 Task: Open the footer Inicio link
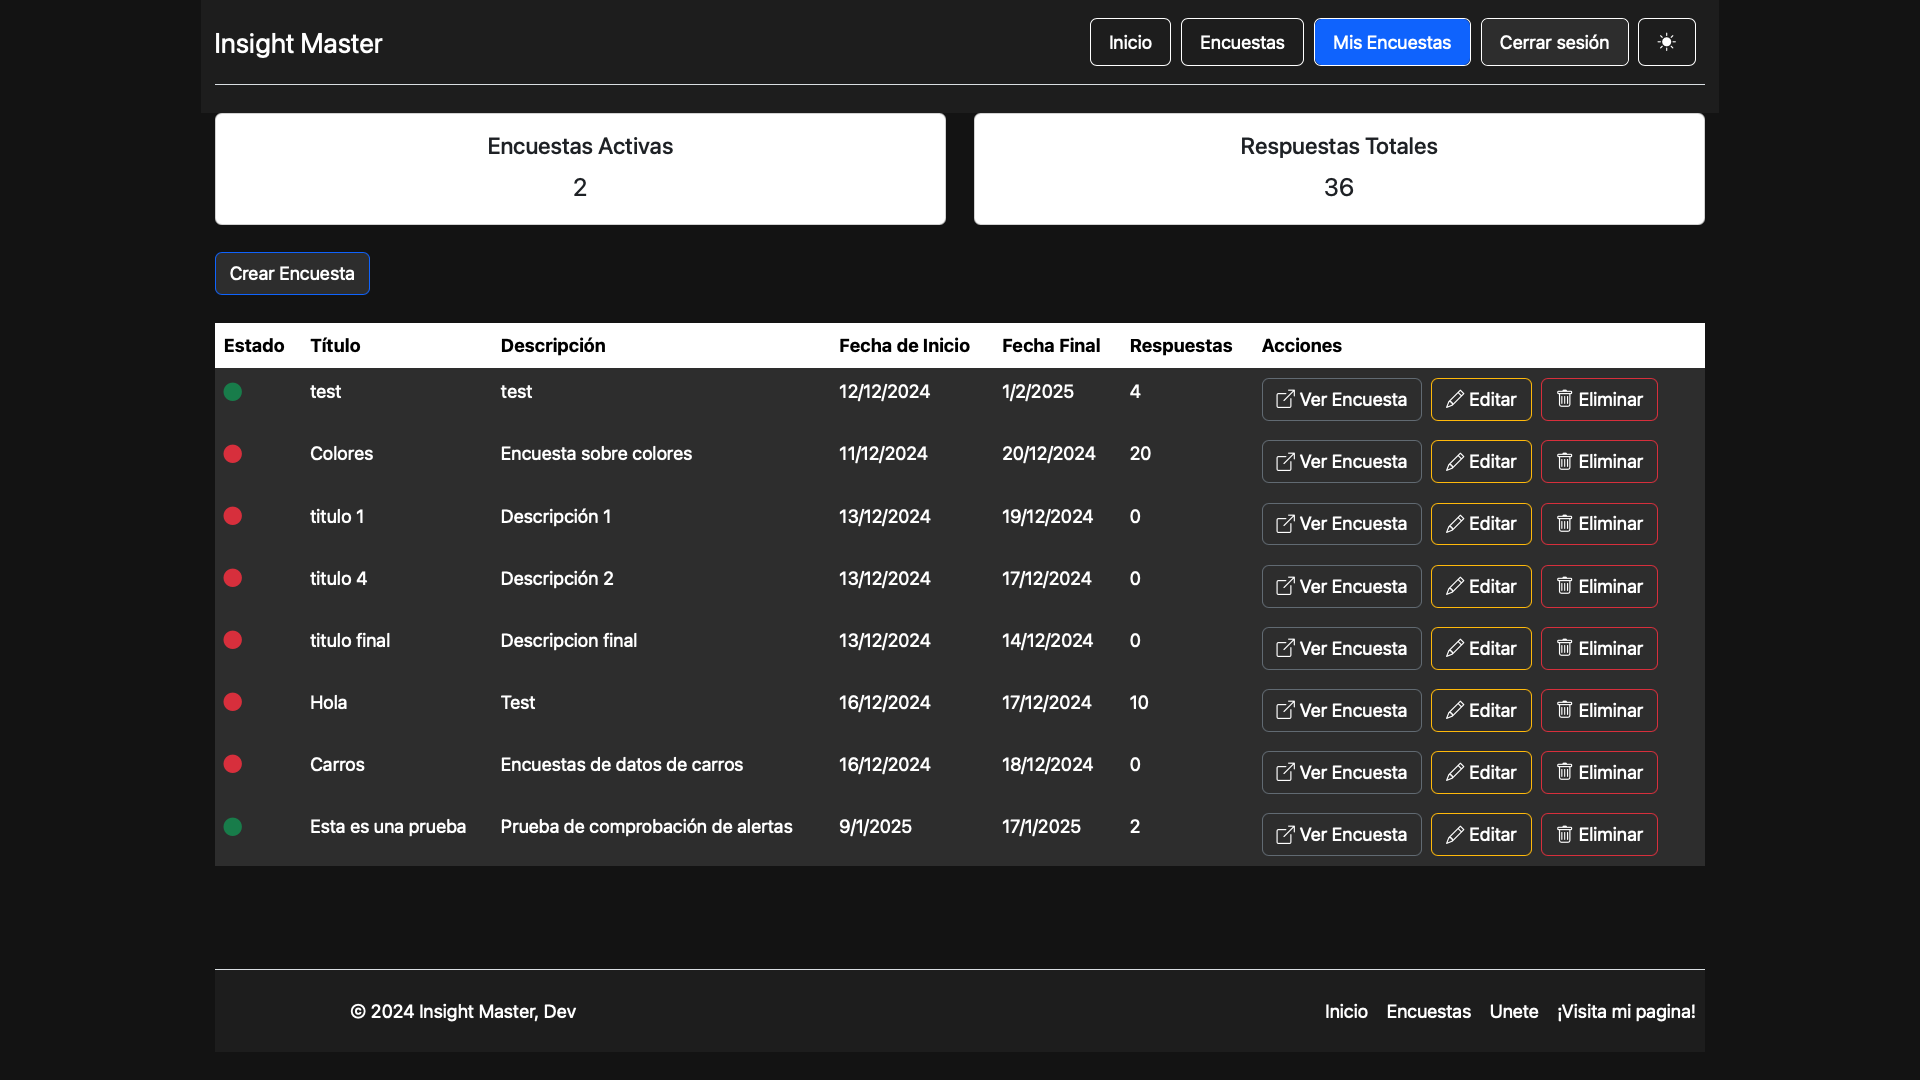pyautogui.click(x=1346, y=1011)
